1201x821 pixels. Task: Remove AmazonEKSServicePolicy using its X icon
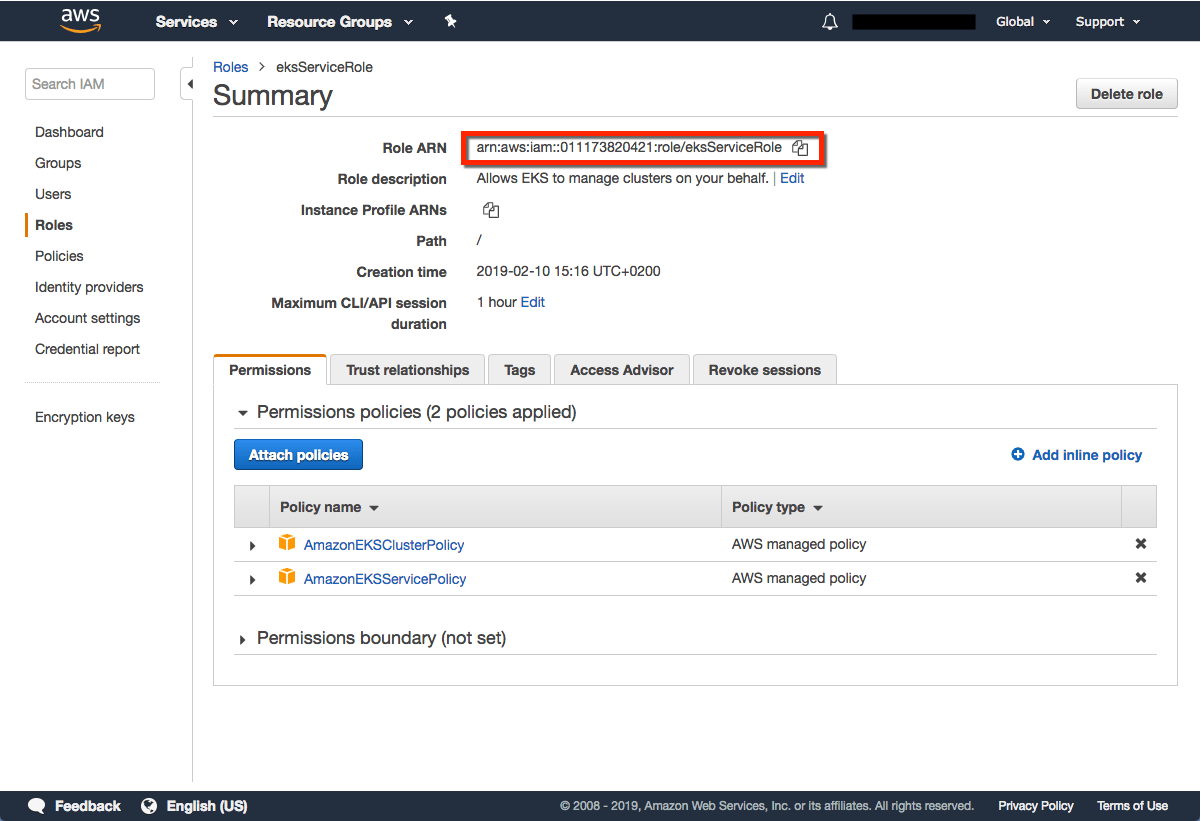(1141, 578)
